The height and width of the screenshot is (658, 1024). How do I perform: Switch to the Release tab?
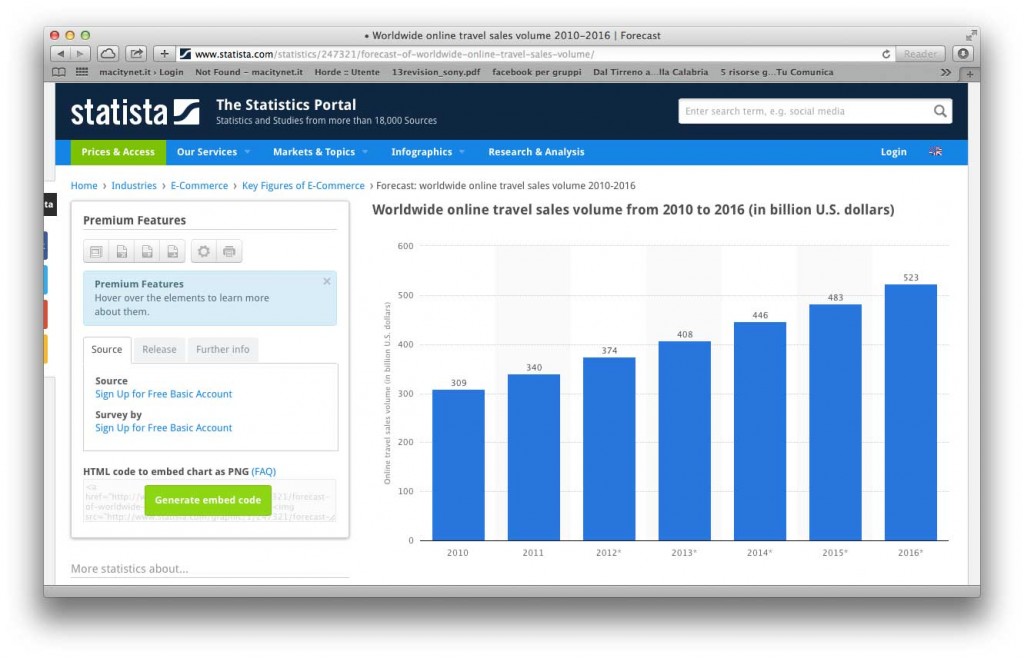[159, 349]
